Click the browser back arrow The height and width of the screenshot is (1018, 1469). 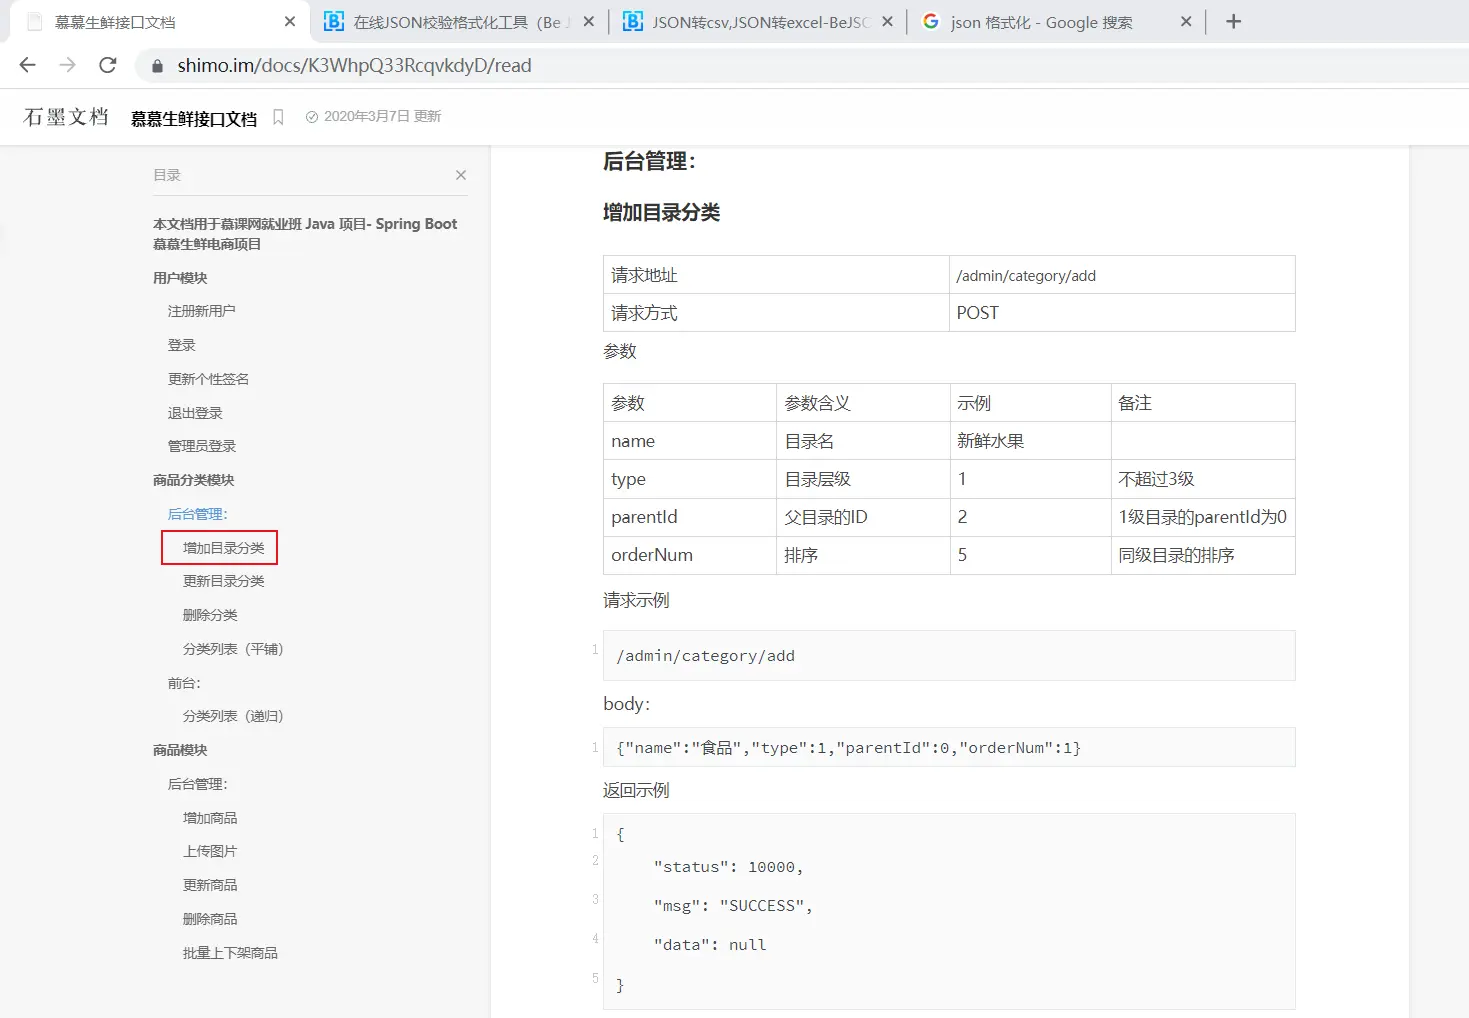(27, 65)
